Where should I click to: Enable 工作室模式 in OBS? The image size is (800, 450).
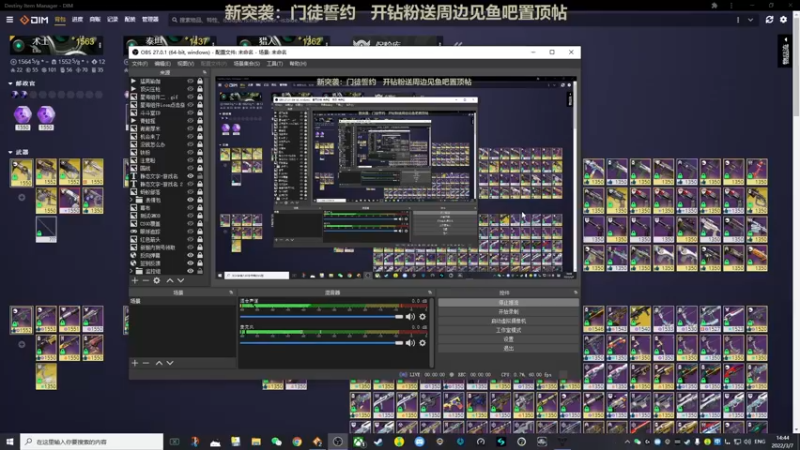[508, 330]
